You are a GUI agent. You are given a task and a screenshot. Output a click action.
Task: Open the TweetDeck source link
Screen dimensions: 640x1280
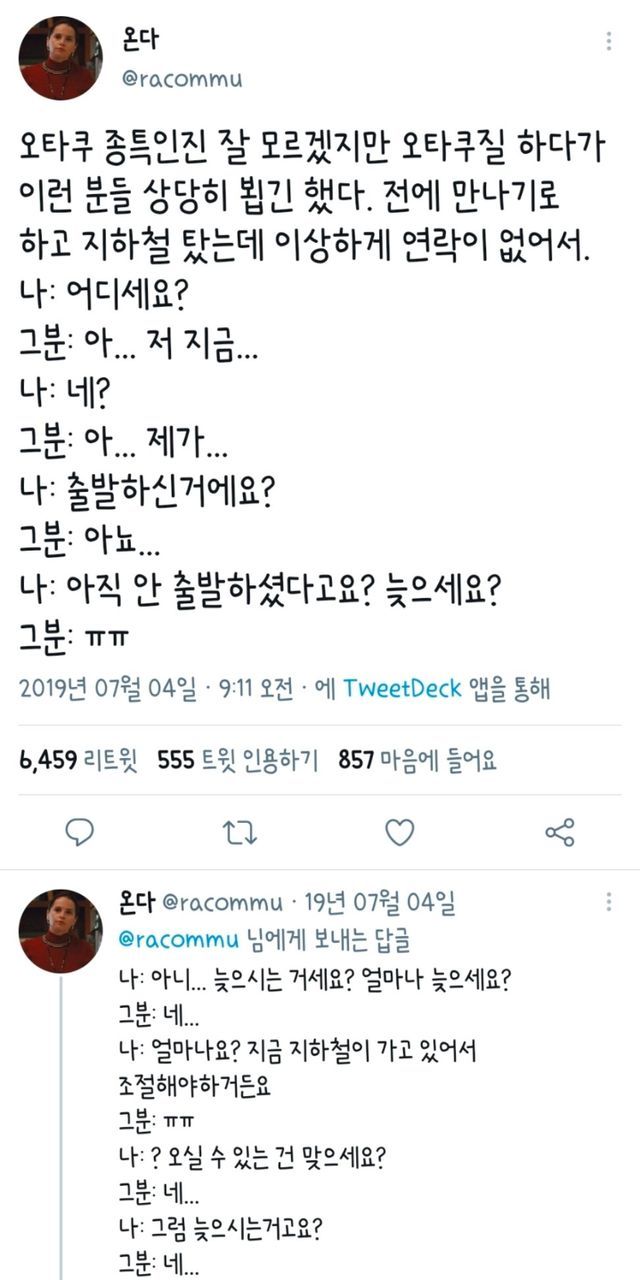(x=402, y=689)
